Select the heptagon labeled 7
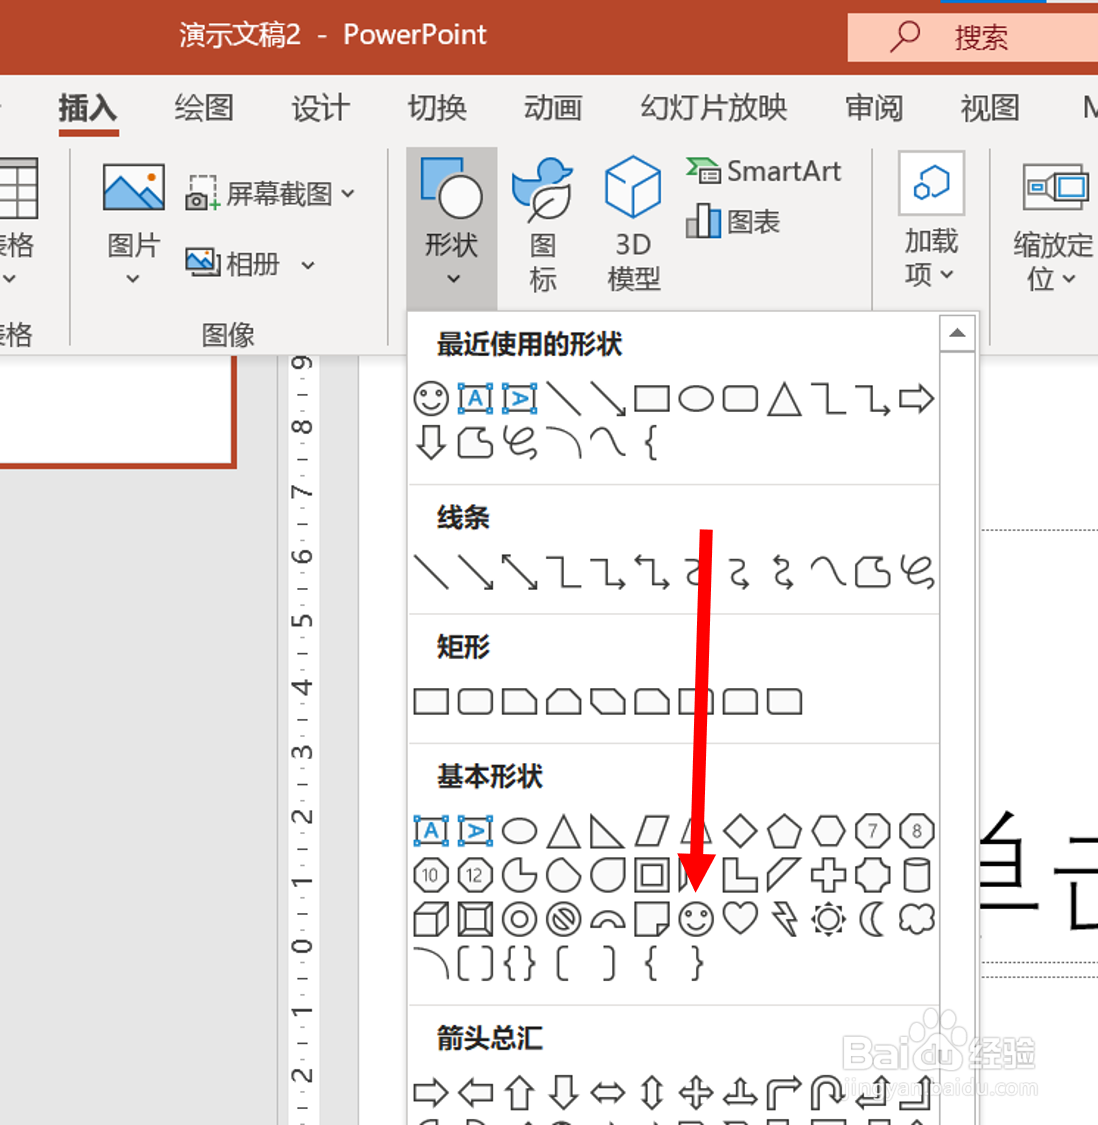The width and height of the screenshot is (1098, 1125). pyautogui.click(x=873, y=831)
